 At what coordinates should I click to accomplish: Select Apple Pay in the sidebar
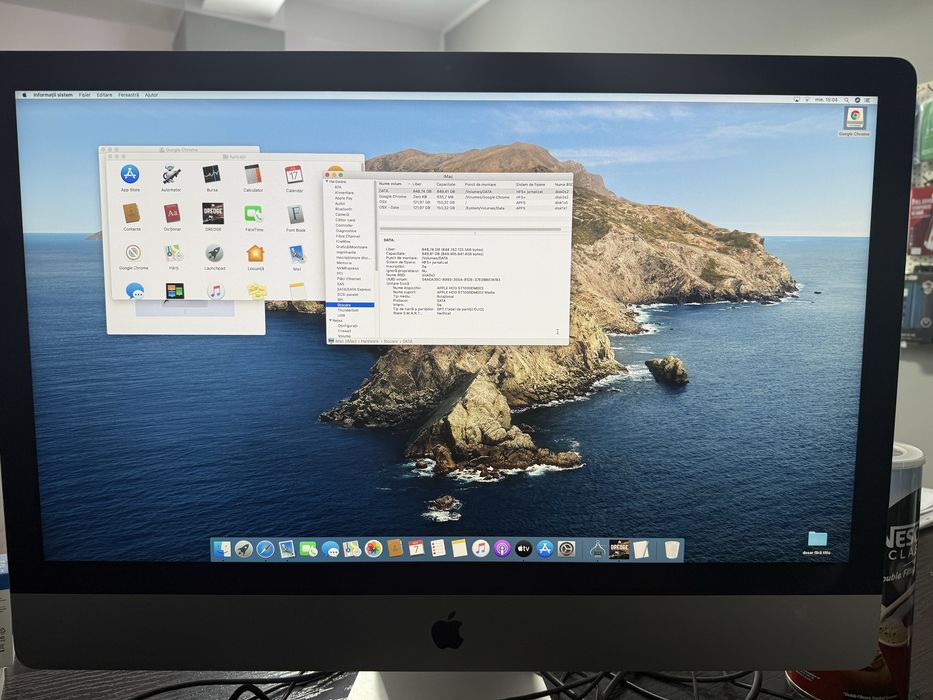[x=343, y=198]
